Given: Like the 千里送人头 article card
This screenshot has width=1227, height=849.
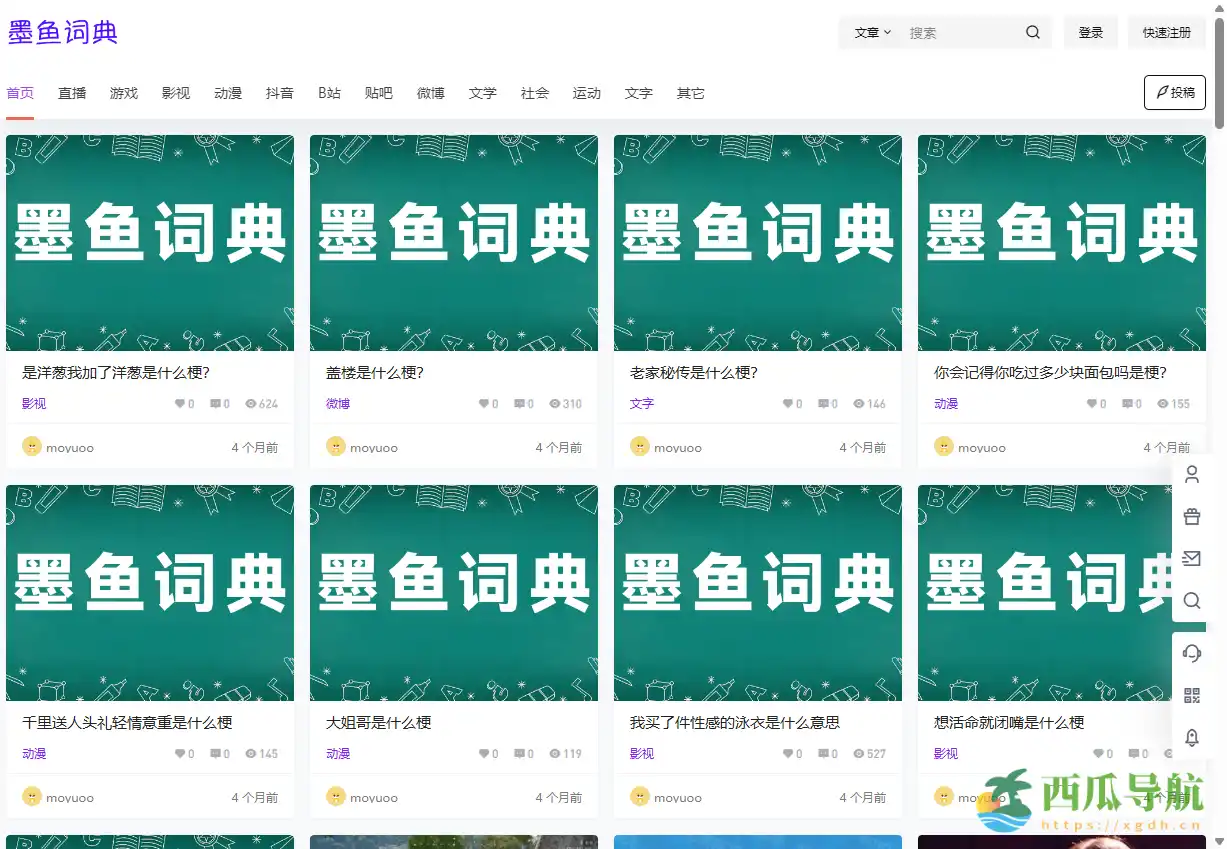Looking at the screenshot, I should [x=178, y=754].
